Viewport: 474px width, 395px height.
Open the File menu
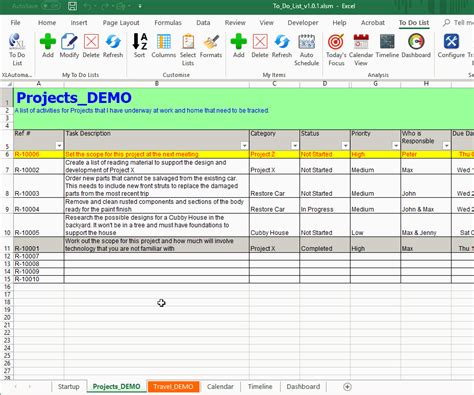pos(15,23)
